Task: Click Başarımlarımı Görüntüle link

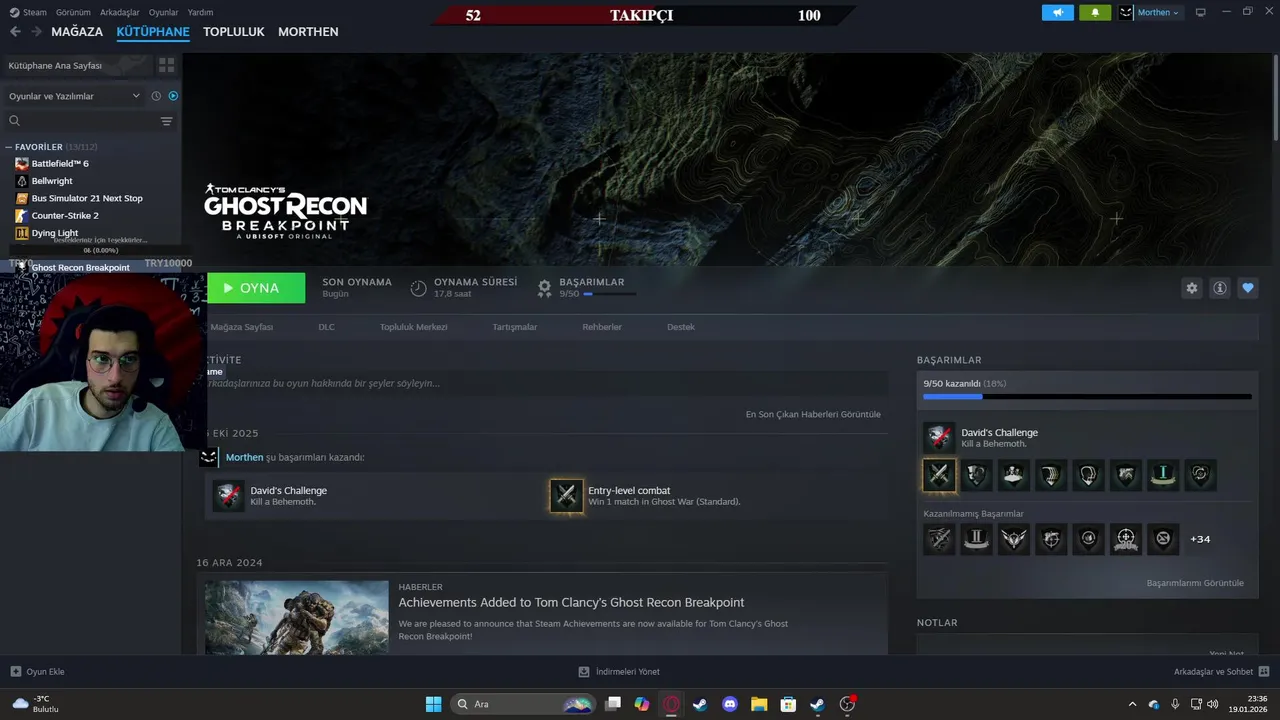Action: click(x=1195, y=583)
